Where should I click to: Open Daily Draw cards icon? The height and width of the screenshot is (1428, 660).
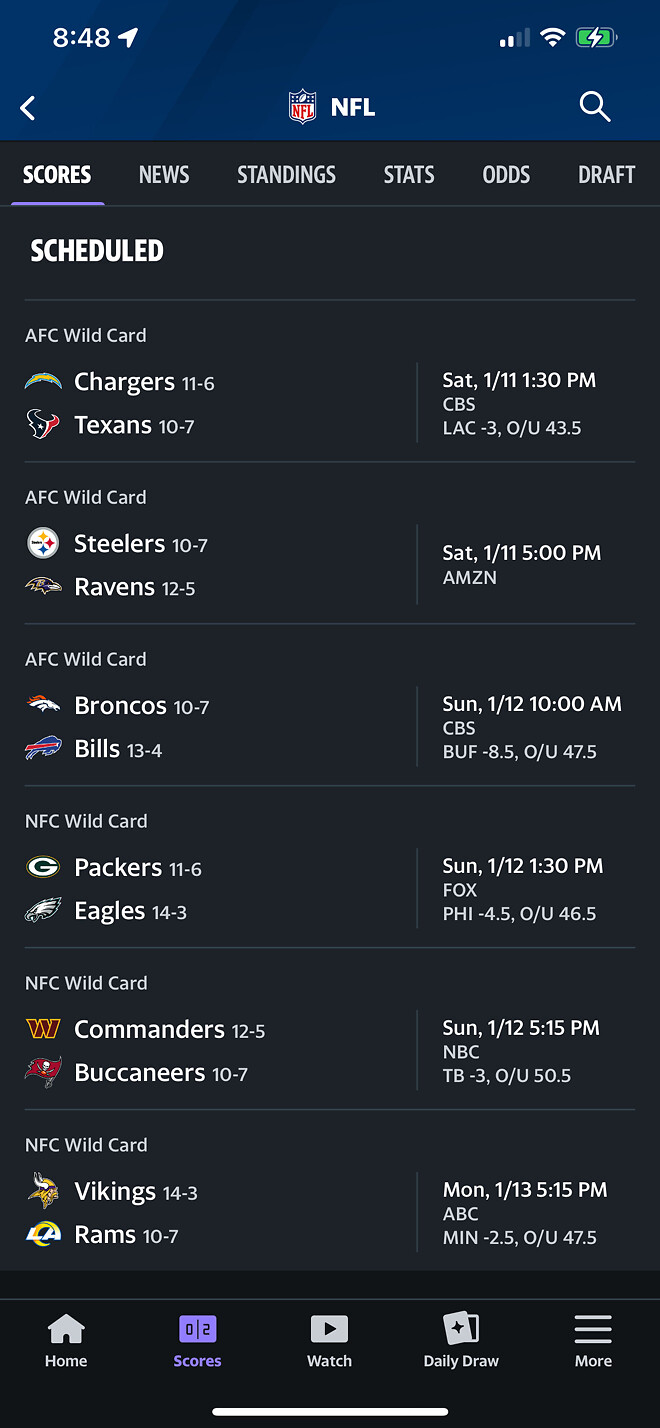pyautogui.click(x=461, y=1329)
